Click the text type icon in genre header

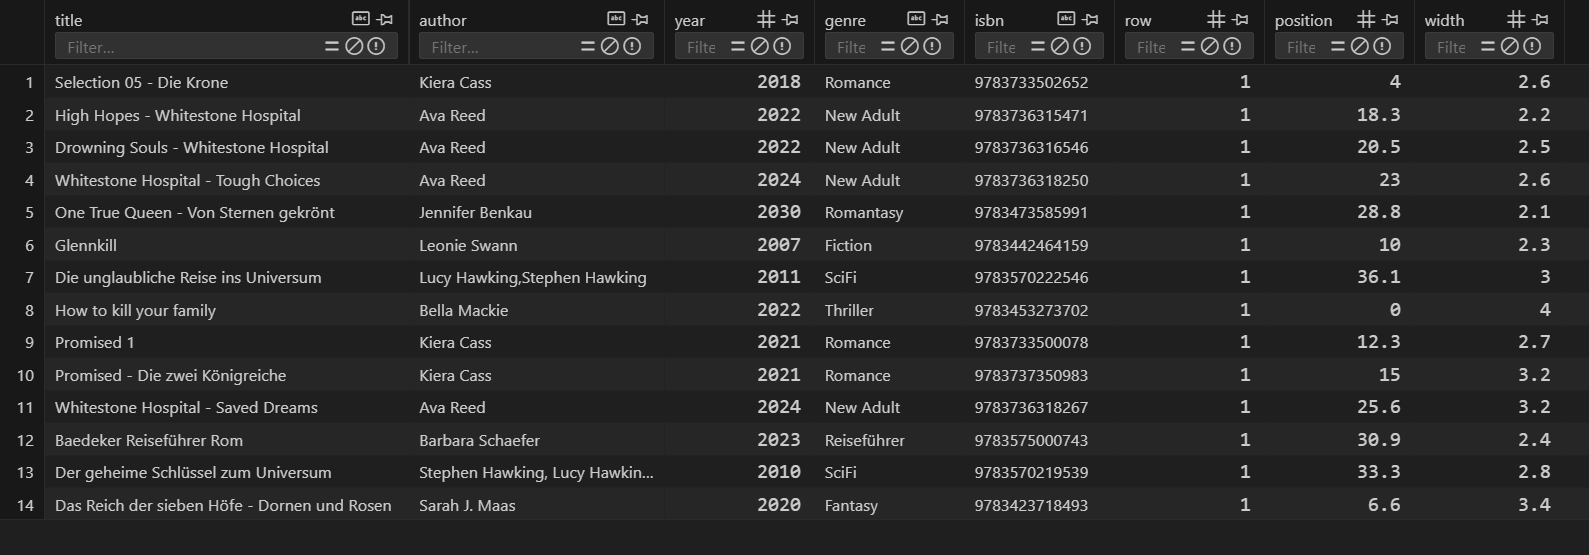click(x=916, y=19)
